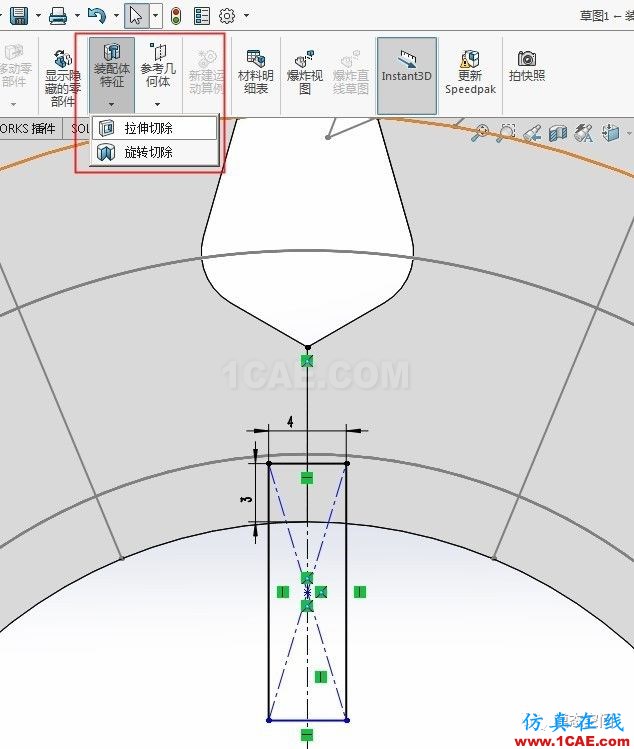Viewport: 634px width, 749px height.
Task: Select the rectangle's top-left corner point
Action: click(x=269, y=463)
